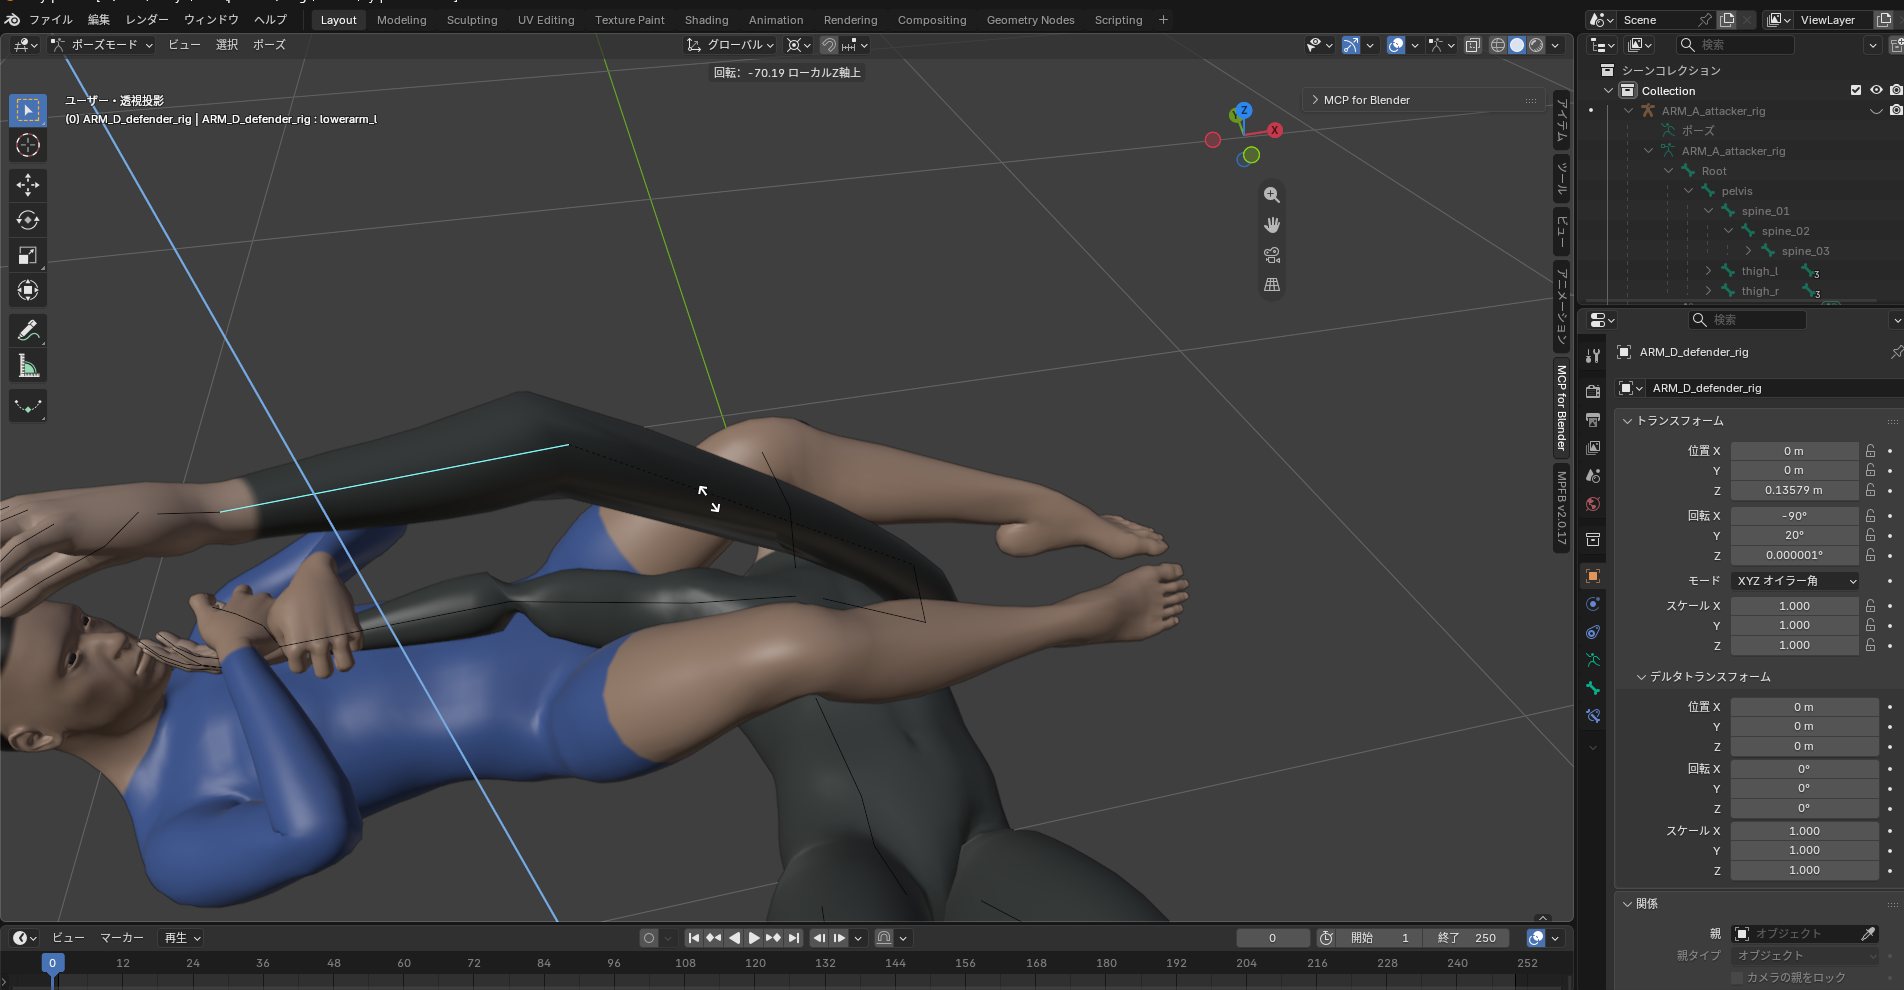The image size is (1904, 990).
Task: Open the Object properties orange square tab
Action: [x=1593, y=576]
